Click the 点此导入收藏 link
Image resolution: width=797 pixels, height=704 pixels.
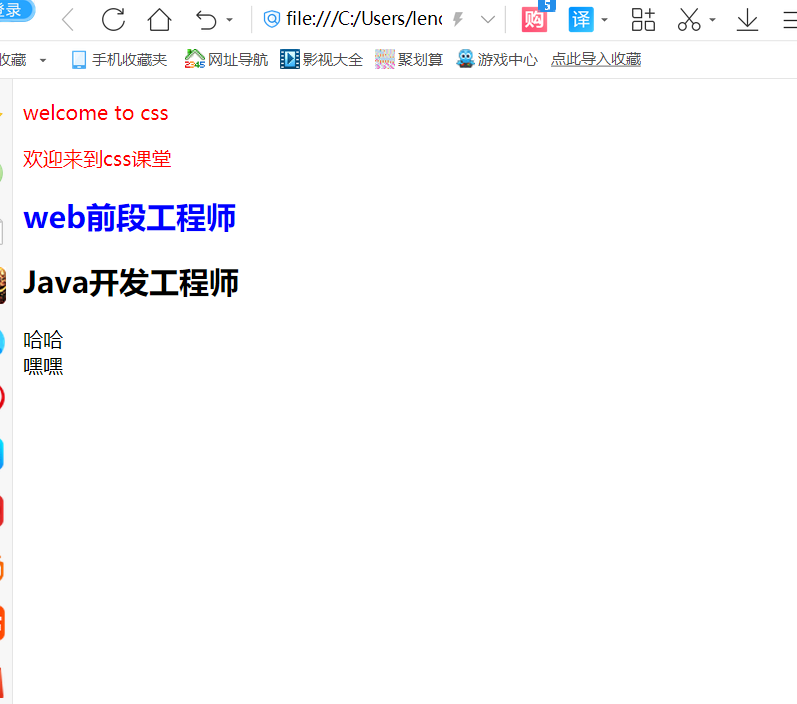click(596, 59)
